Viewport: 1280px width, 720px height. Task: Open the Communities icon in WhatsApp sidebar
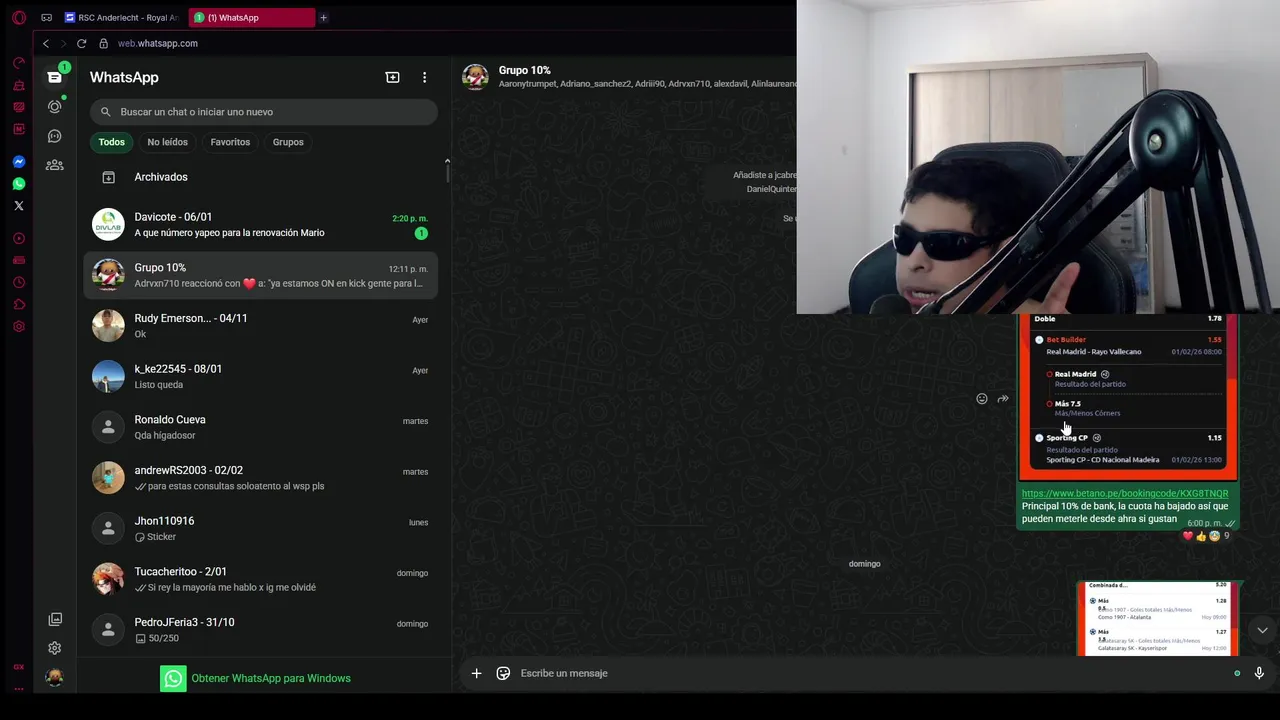pyautogui.click(x=55, y=165)
